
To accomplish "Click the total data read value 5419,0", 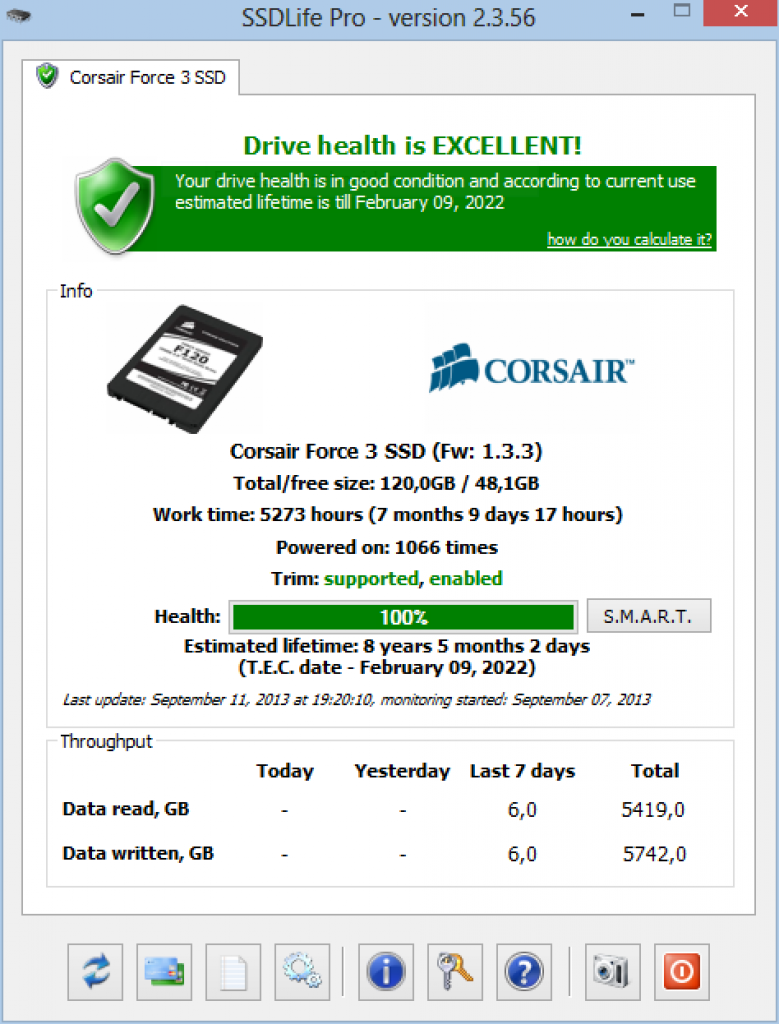I will click(653, 810).
